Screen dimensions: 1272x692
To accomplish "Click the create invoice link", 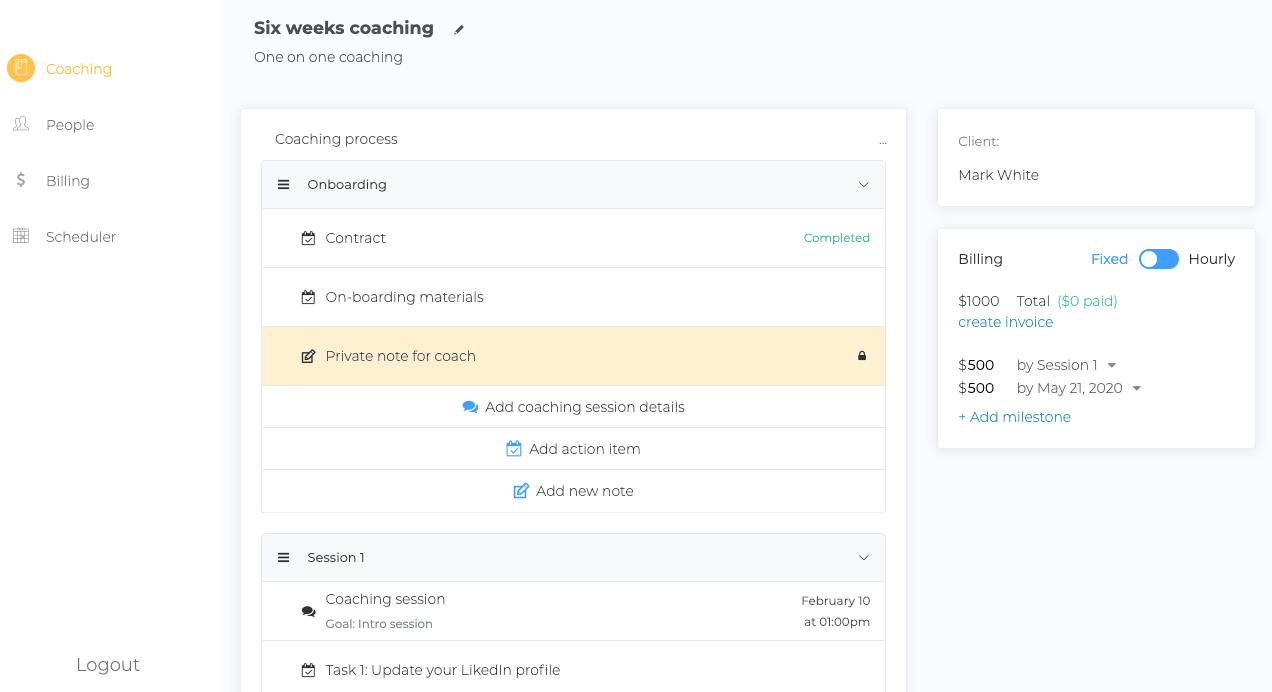I will [x=1005, y=322].
